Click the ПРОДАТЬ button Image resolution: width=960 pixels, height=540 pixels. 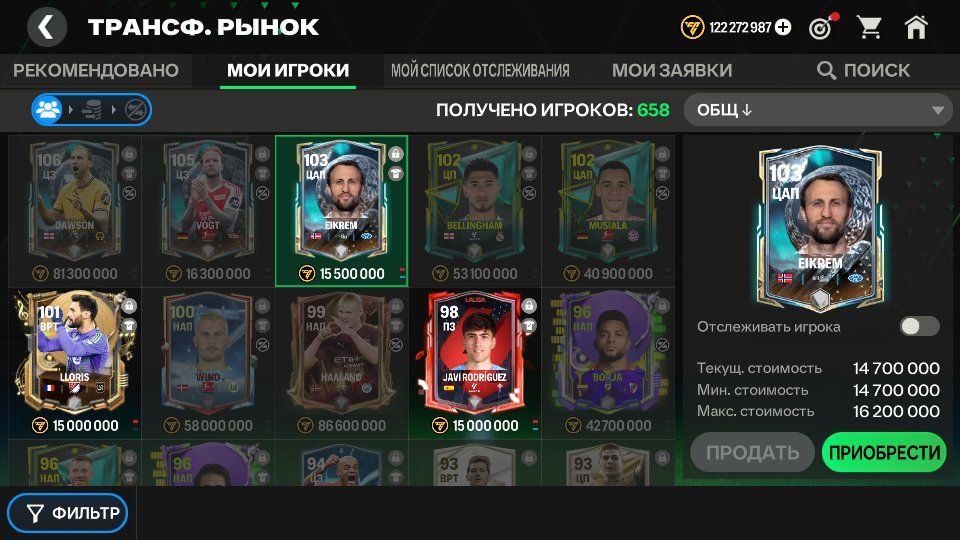(752, 452)
